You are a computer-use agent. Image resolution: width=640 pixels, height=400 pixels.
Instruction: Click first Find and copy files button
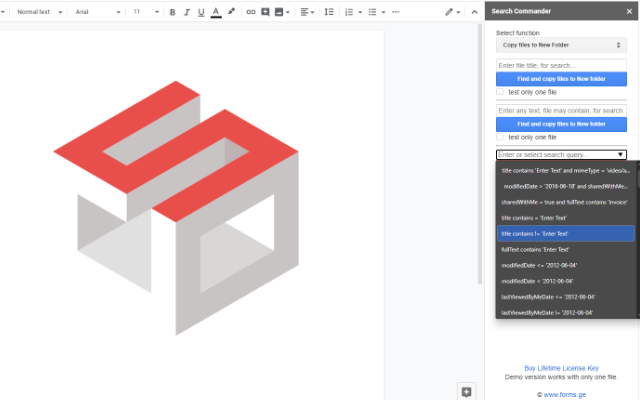coord(561,79)
